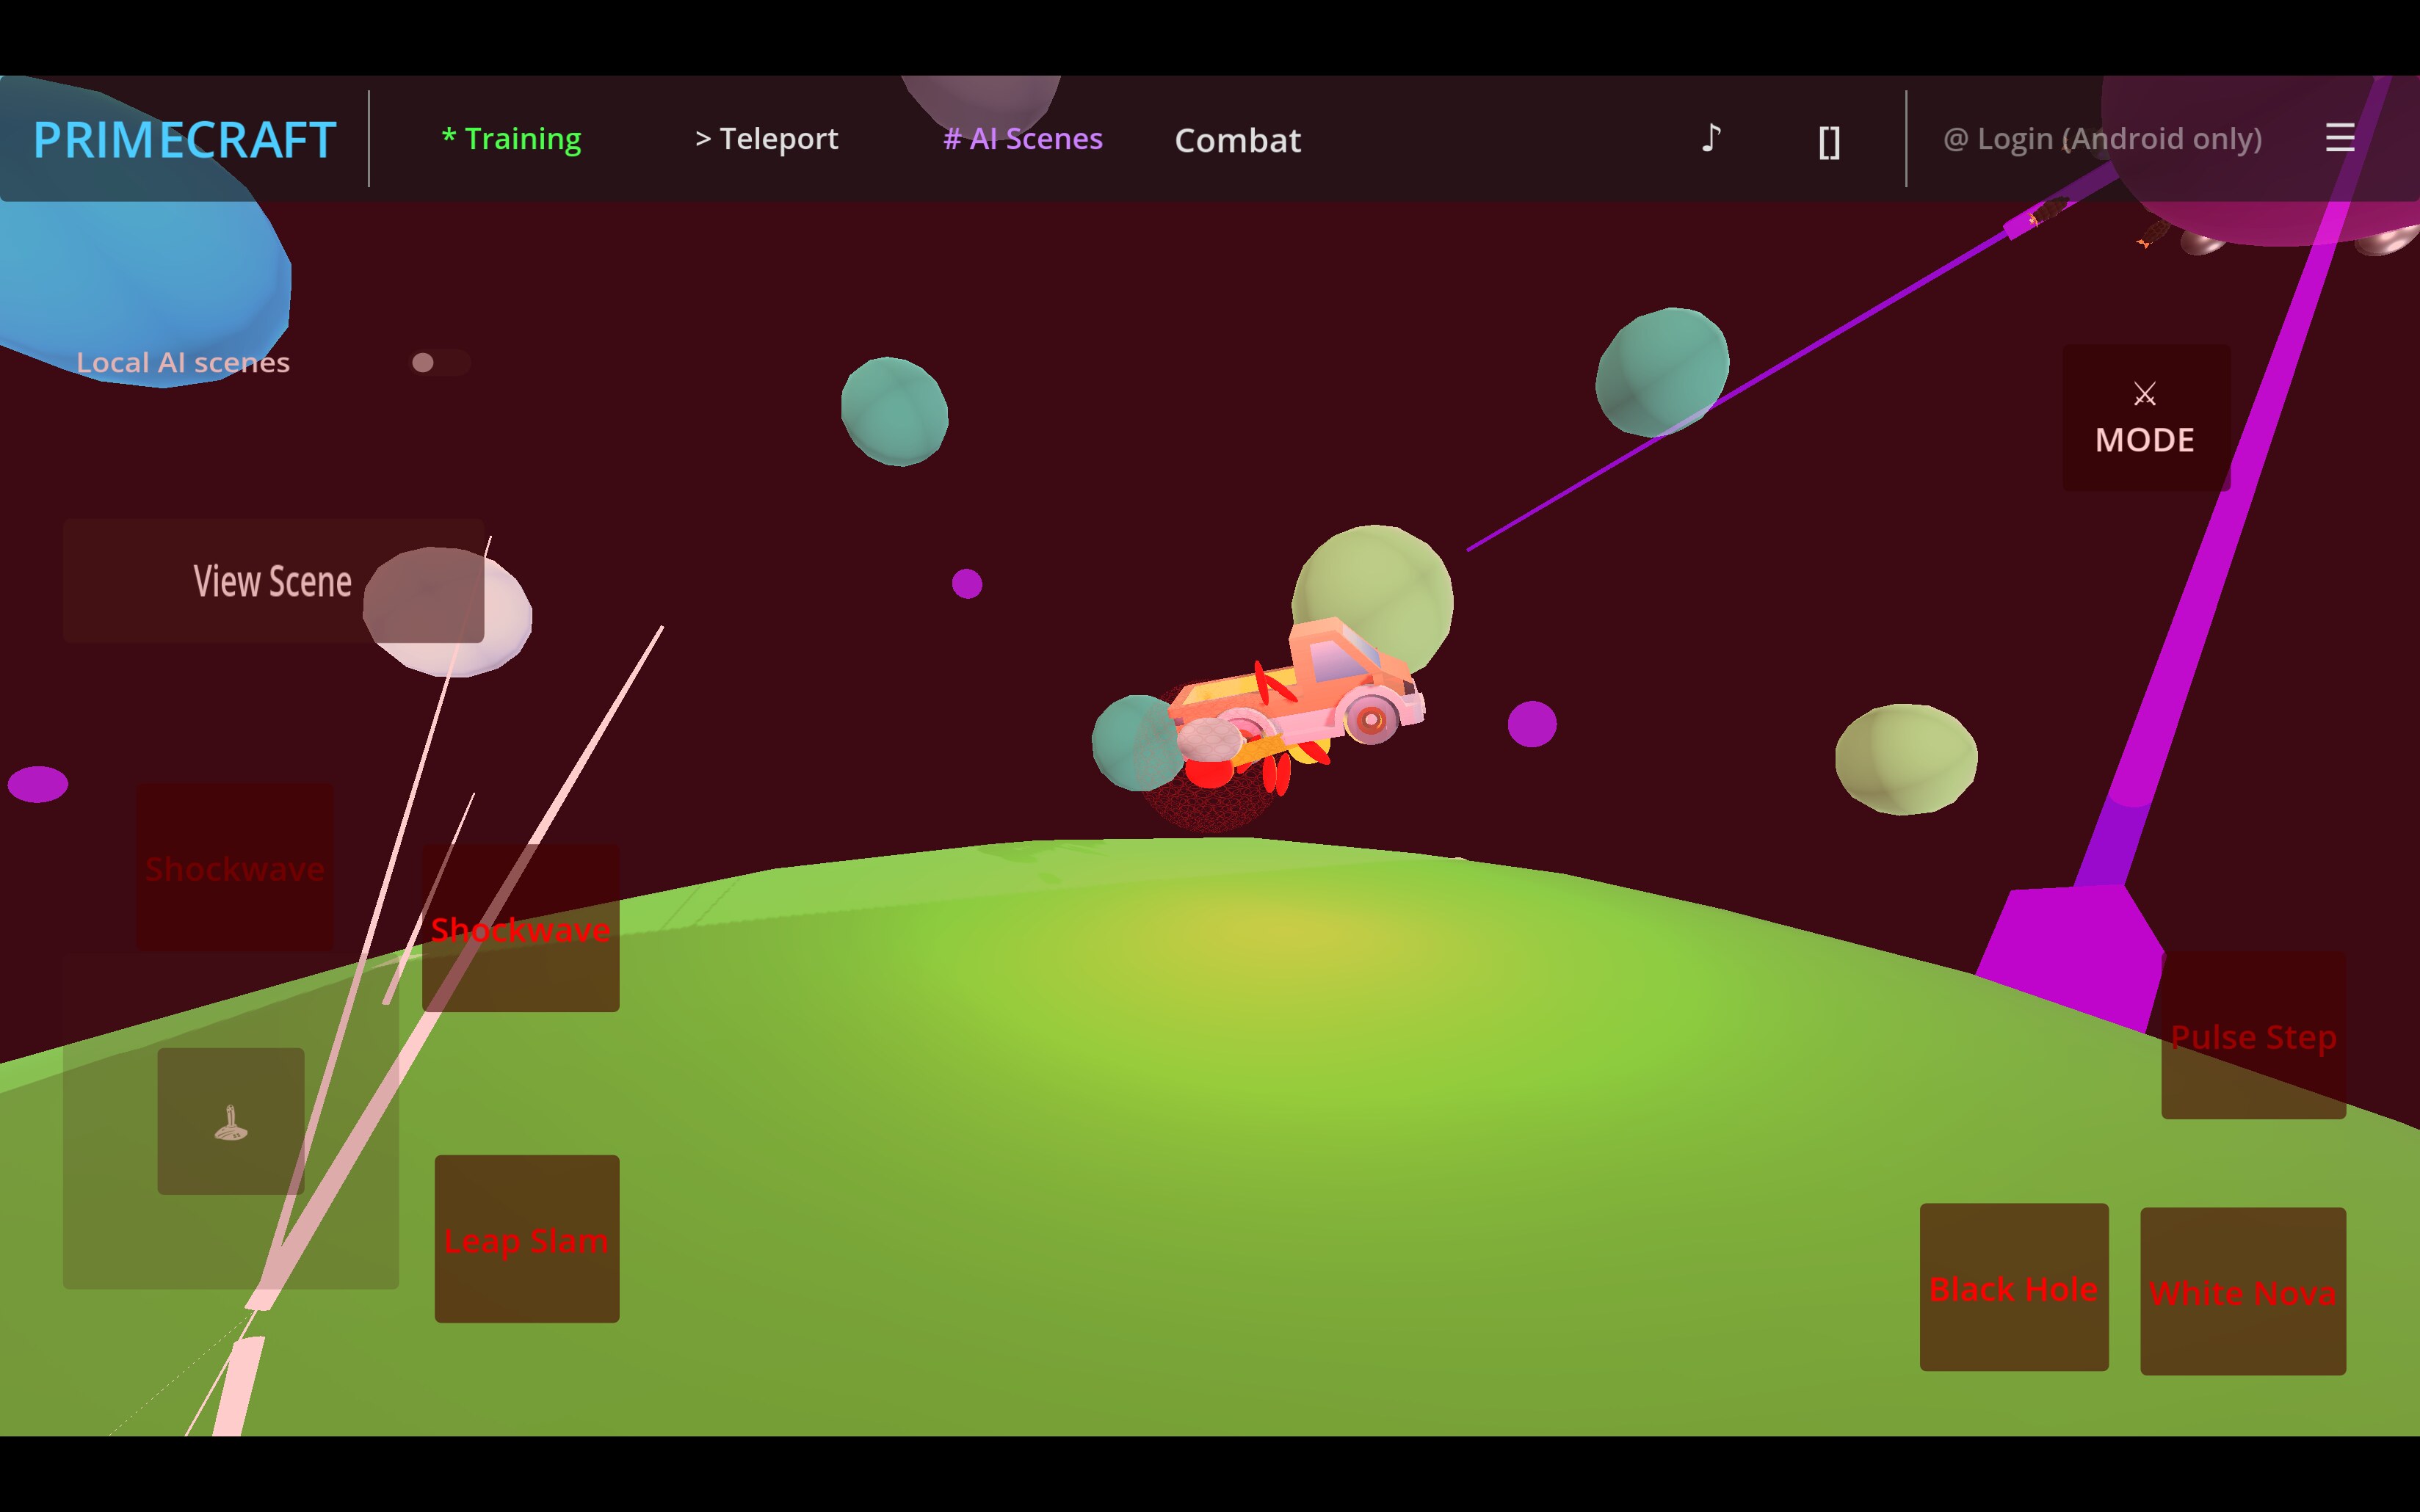The height and width of the screenshot is (1512, 2420).
Task: Switch to the AI Scenes tab
Action: tap(1023, 139)
